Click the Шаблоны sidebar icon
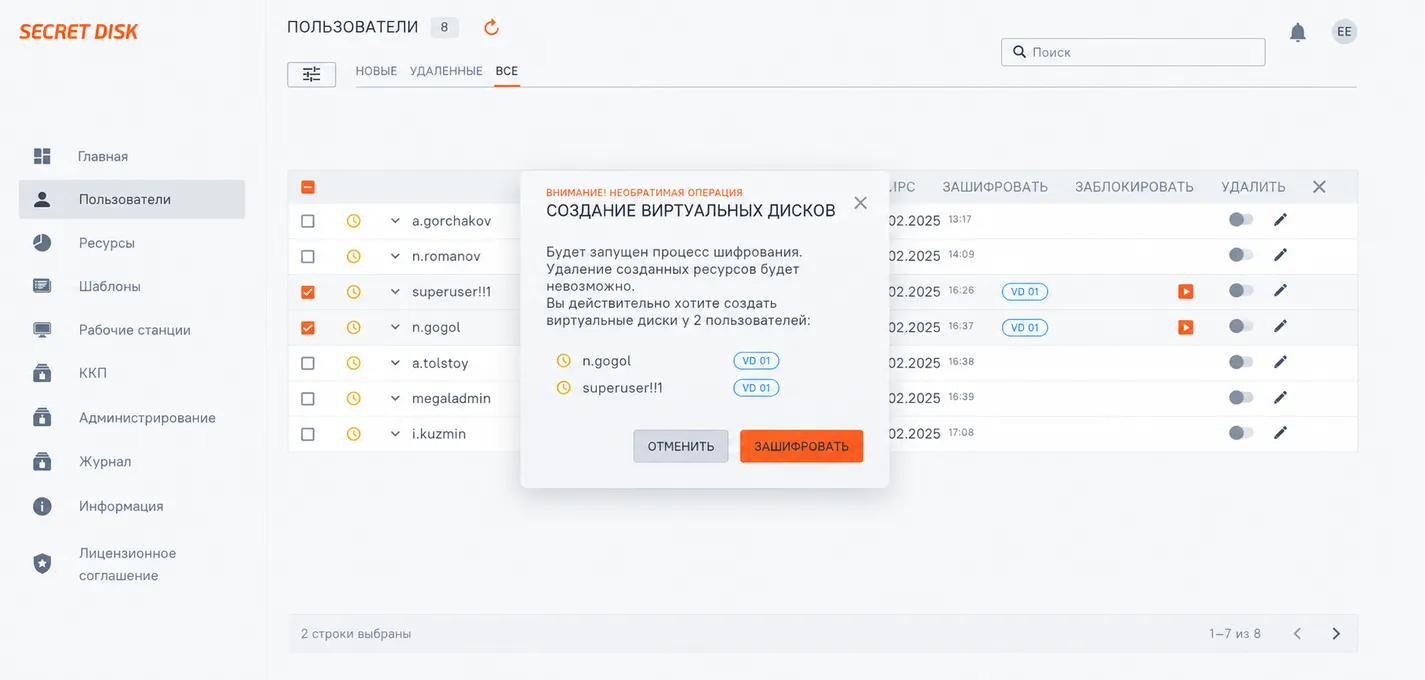This screenshot has width=1425, height=680. (x=42, y=286)
